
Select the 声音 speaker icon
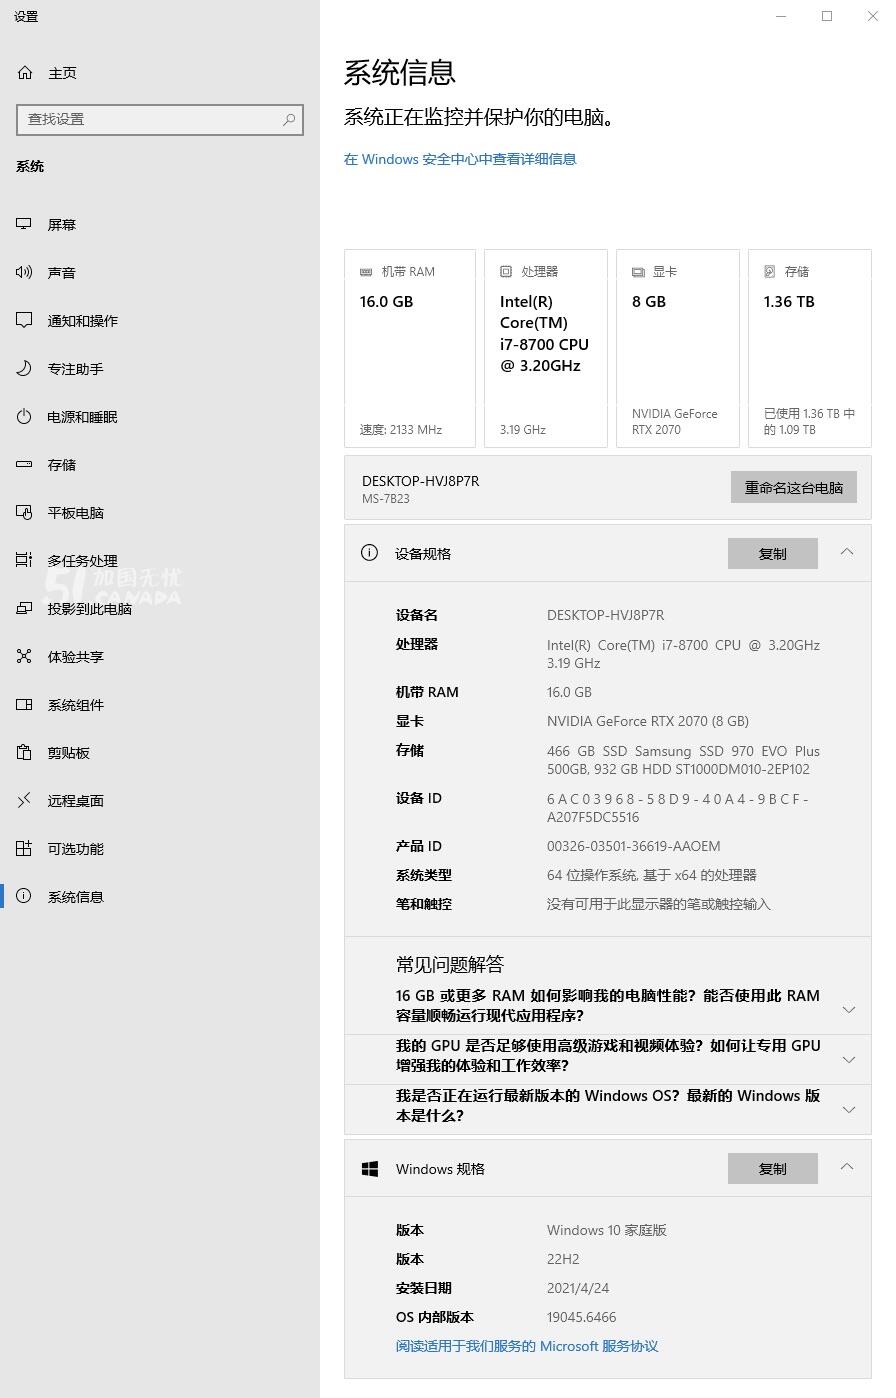[x=24, y=272]
